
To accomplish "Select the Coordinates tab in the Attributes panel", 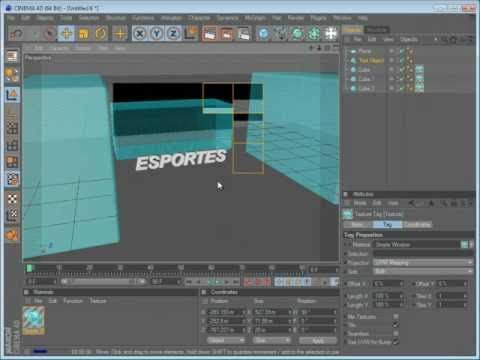I will click(417, 224).
